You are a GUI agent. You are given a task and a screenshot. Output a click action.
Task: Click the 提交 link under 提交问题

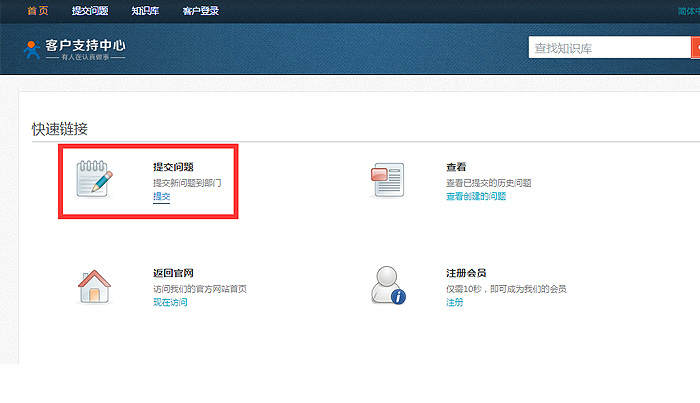(x=161, y=197)
